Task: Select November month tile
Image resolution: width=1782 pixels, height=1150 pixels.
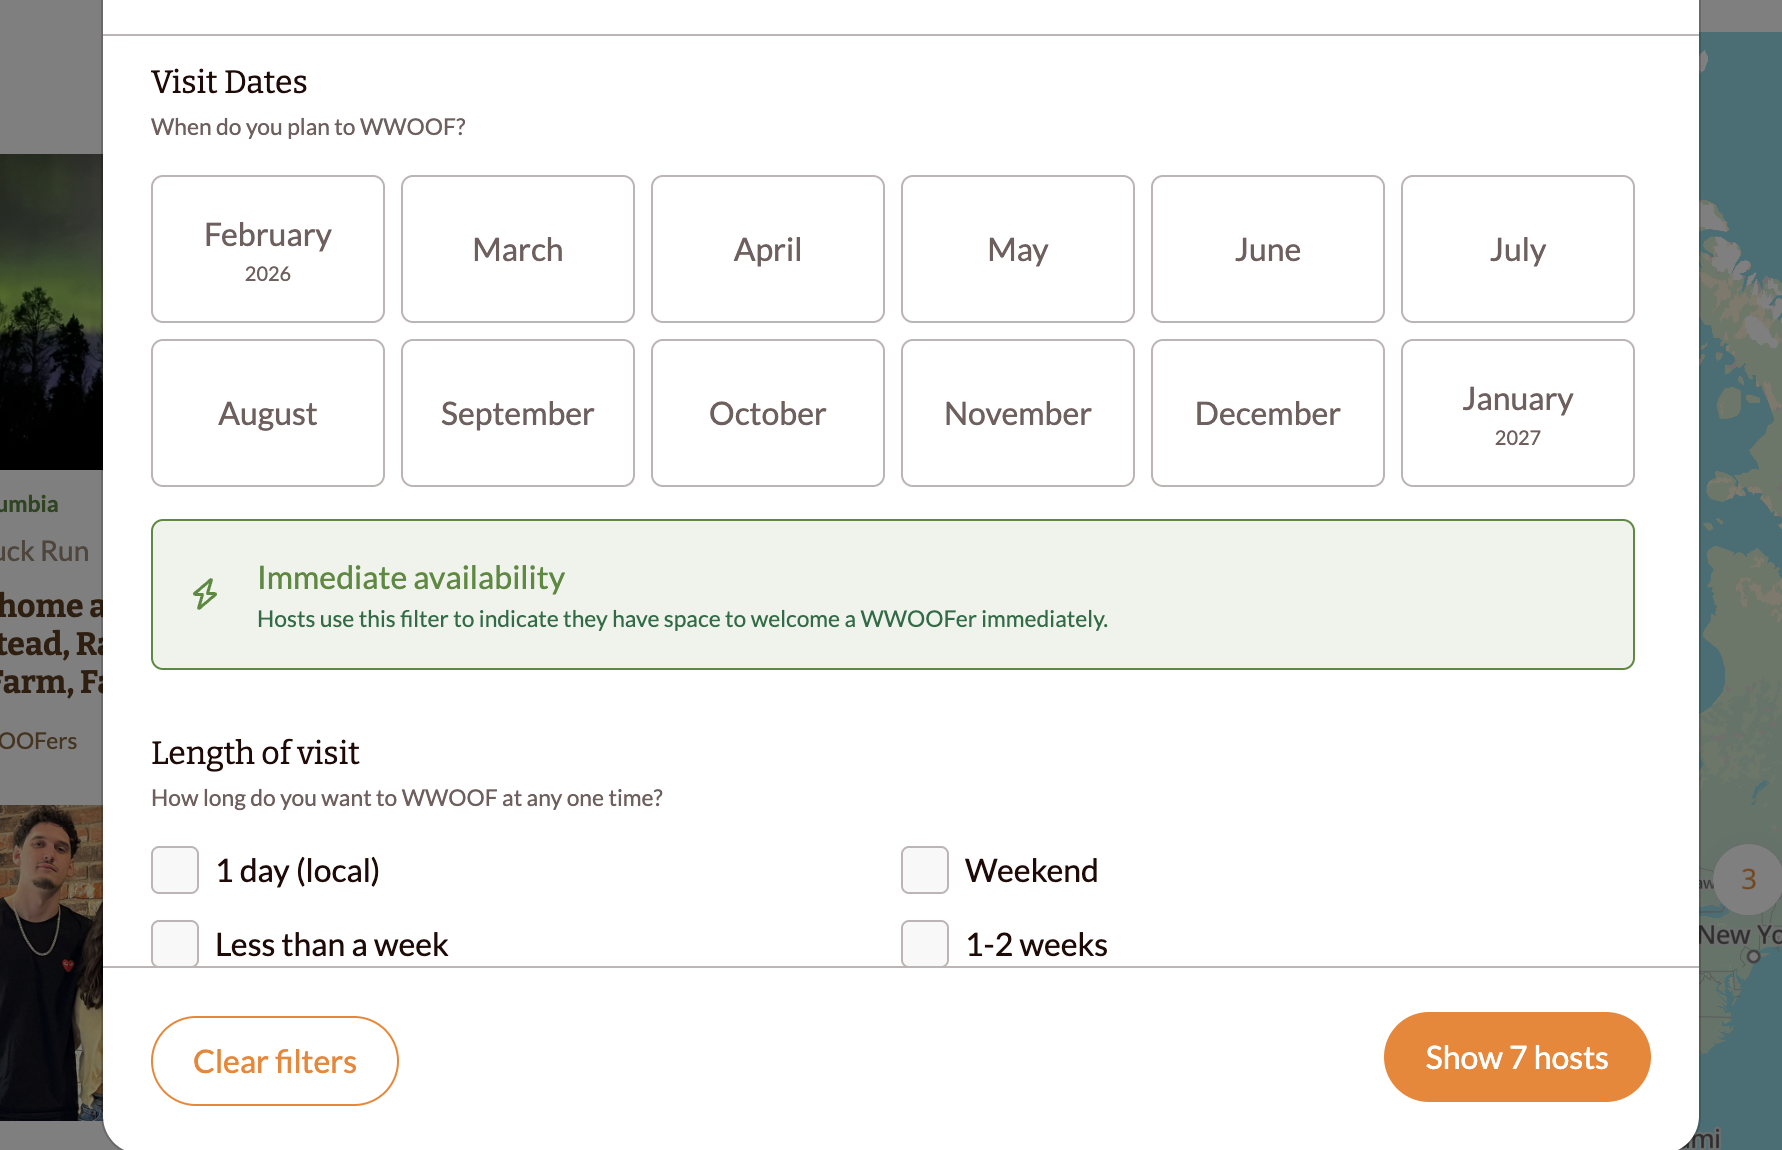Action: 1018,413
